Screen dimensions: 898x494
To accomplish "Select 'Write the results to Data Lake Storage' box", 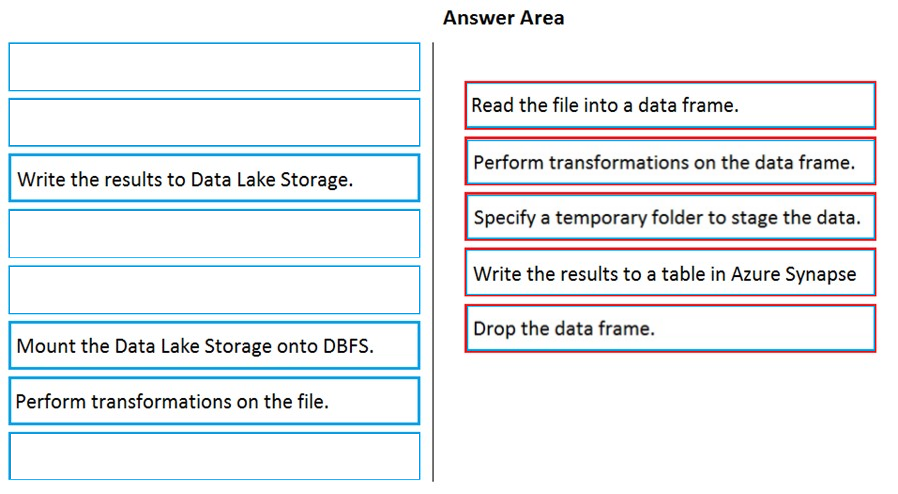I will tap(214, 178).
